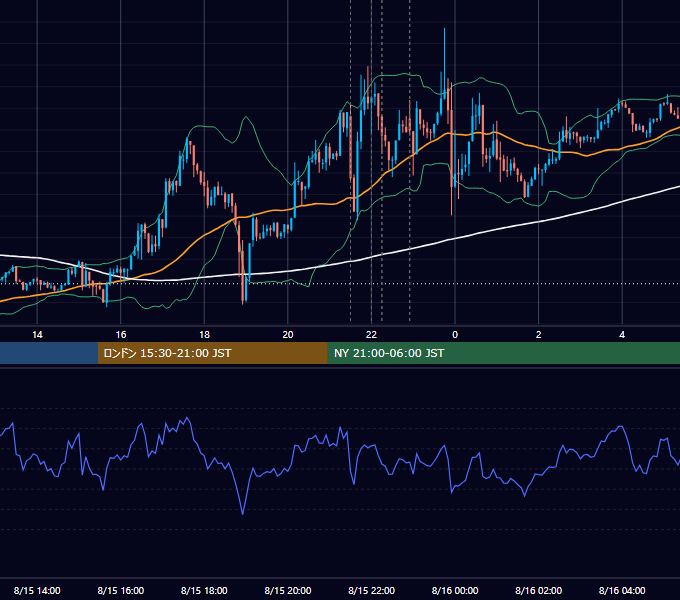Click hour label 14 on price chart axis

[x=37, y=335]
